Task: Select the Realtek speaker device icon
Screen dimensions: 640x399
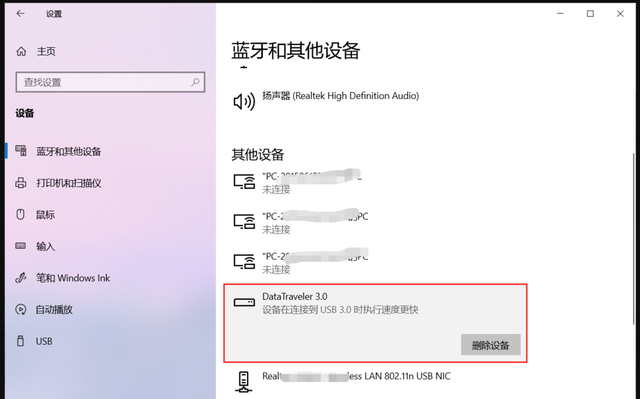Action: pyautogui.click(x=244, y=101)
